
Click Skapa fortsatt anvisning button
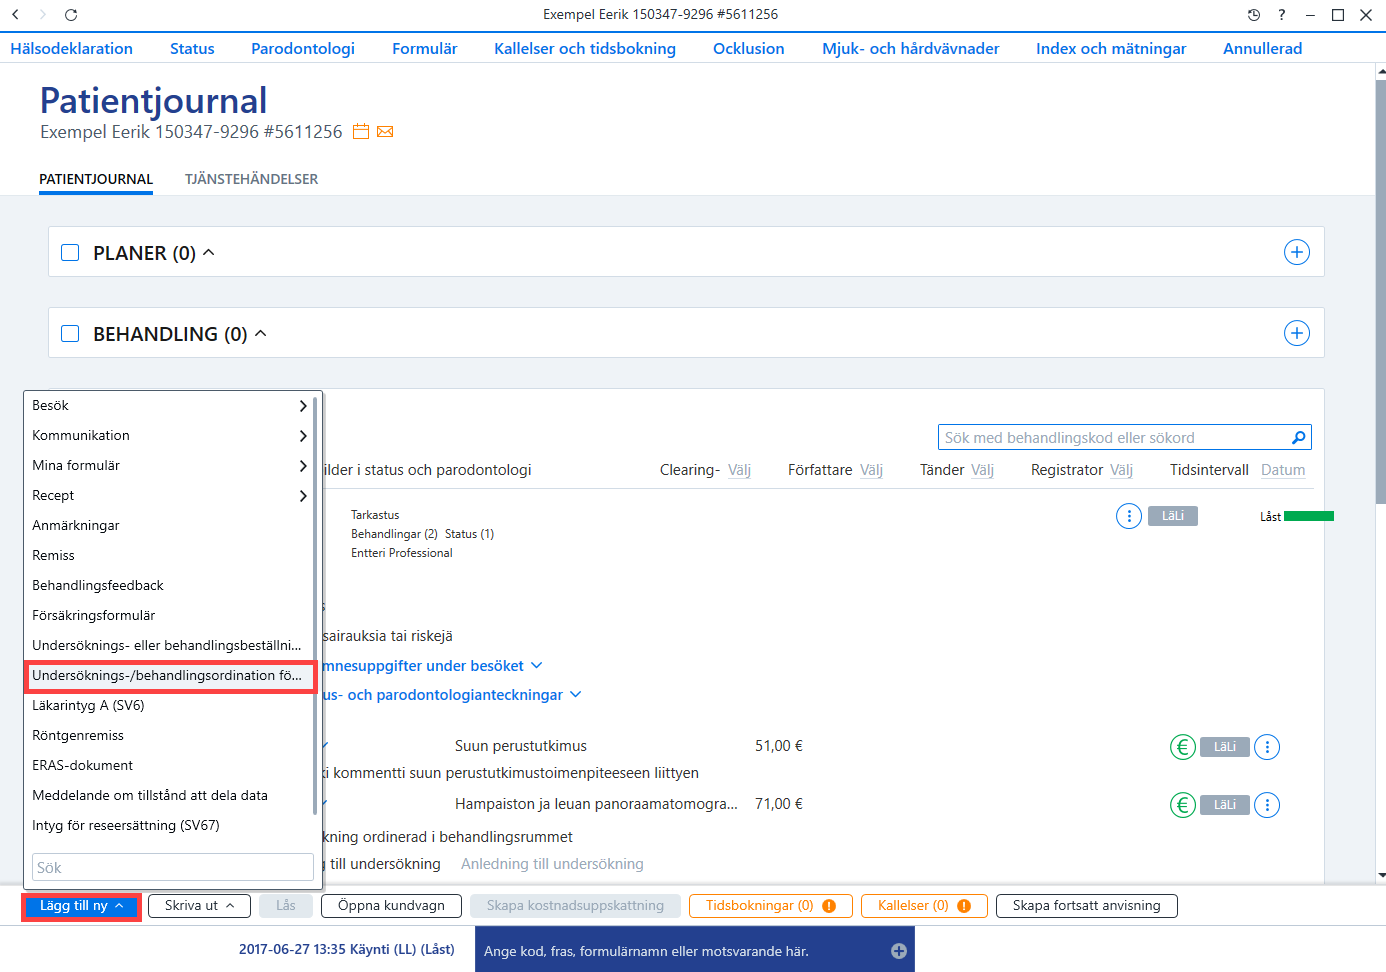click(x=1087, y=906)
